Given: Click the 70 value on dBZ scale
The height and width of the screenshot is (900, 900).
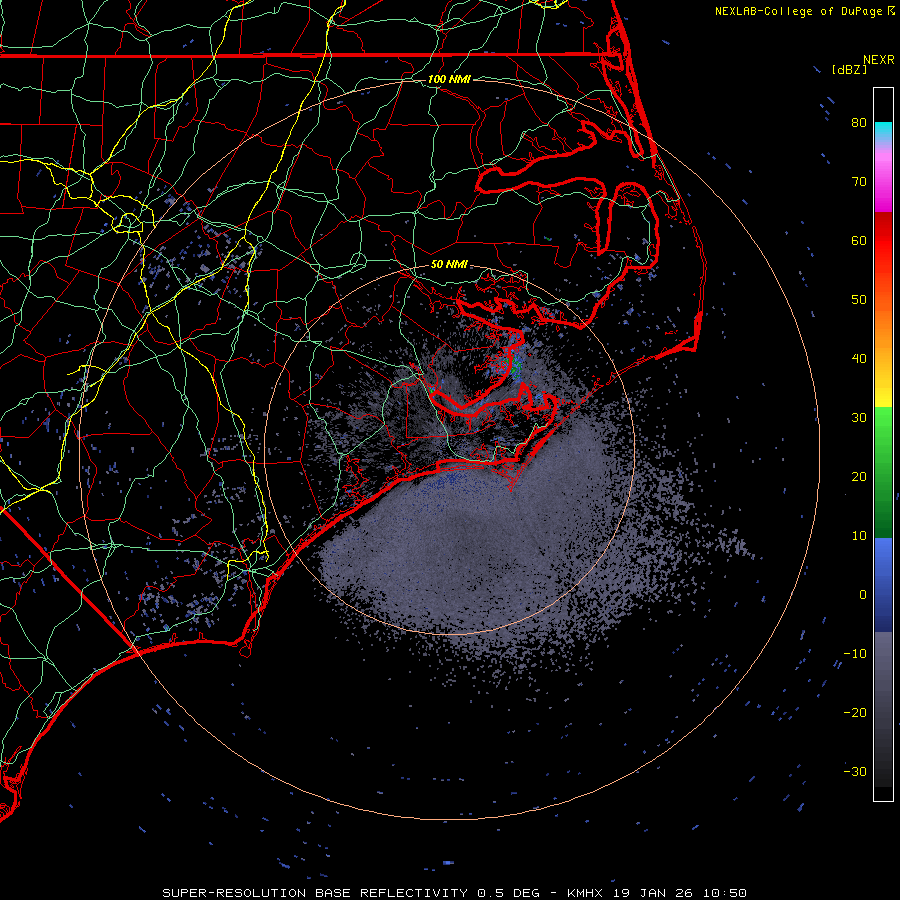Looking at the screenshot, I should point(859,181).
